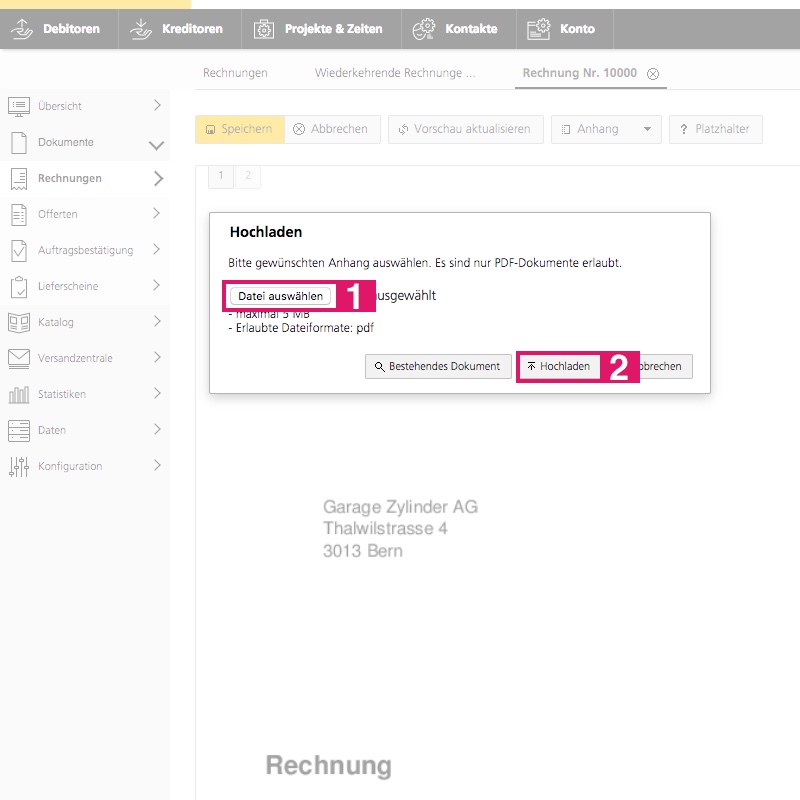Click the Versandzentrale envelope icon
Image resolution: width=800 pixels, height=800 pixels.
18,358
